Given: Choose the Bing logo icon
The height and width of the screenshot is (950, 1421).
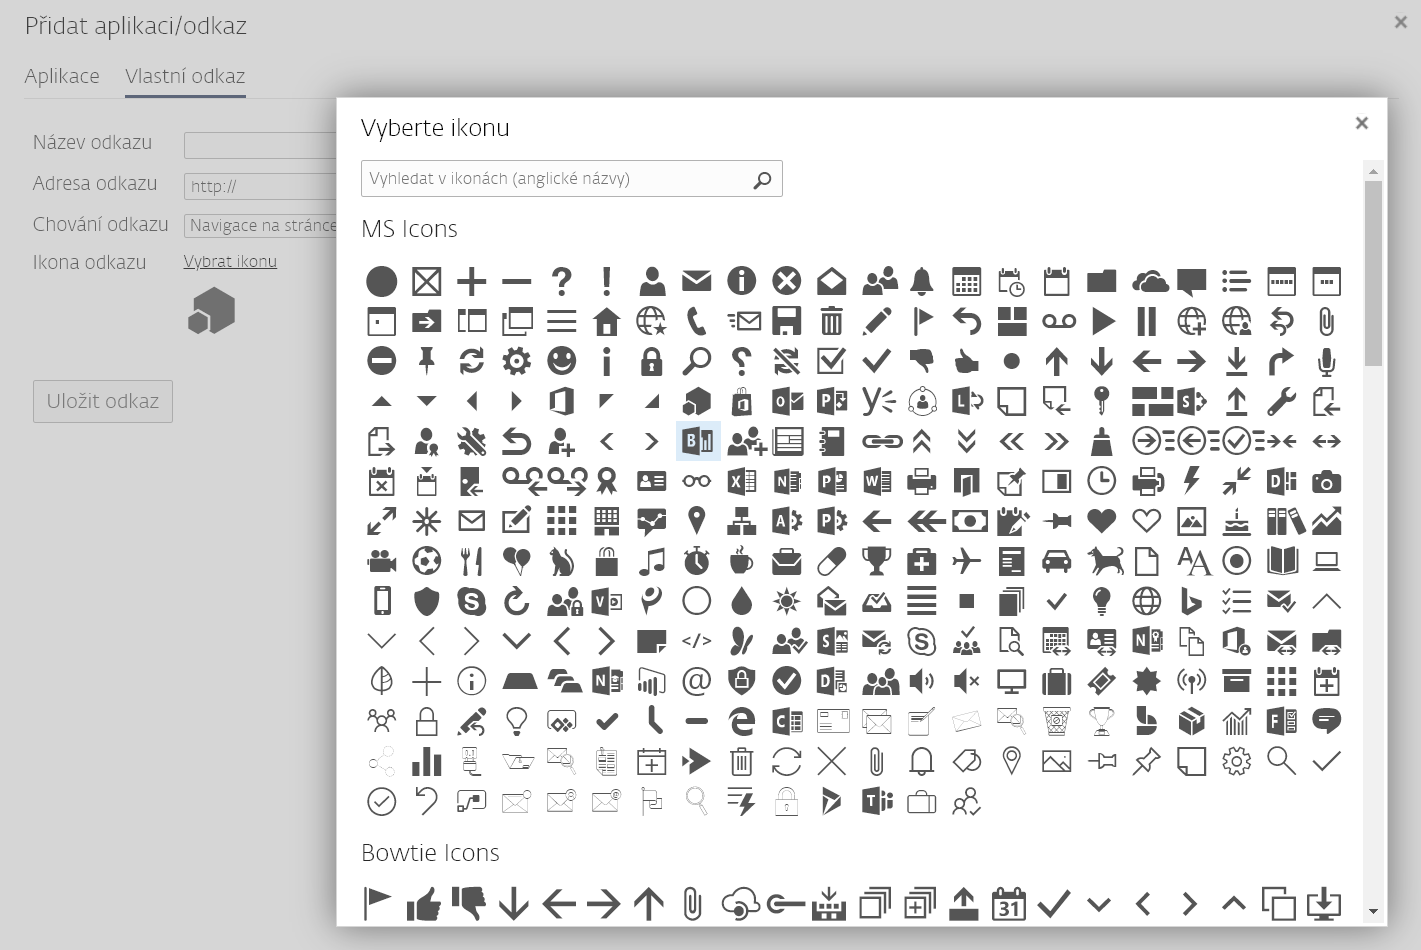Looking at the screenshot, I should [x=1191, y=601].
